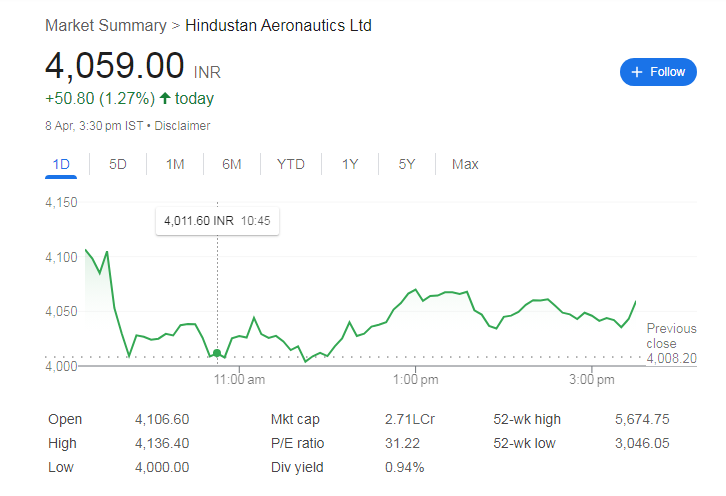Switch to the 1M chart tab
This screenshot has width=726, height=496.
click(x=175, y=164)
